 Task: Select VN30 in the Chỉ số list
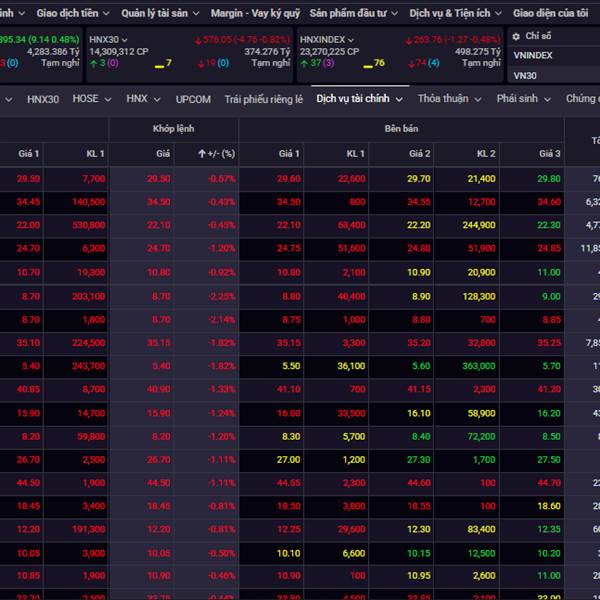tap(525, 76)
